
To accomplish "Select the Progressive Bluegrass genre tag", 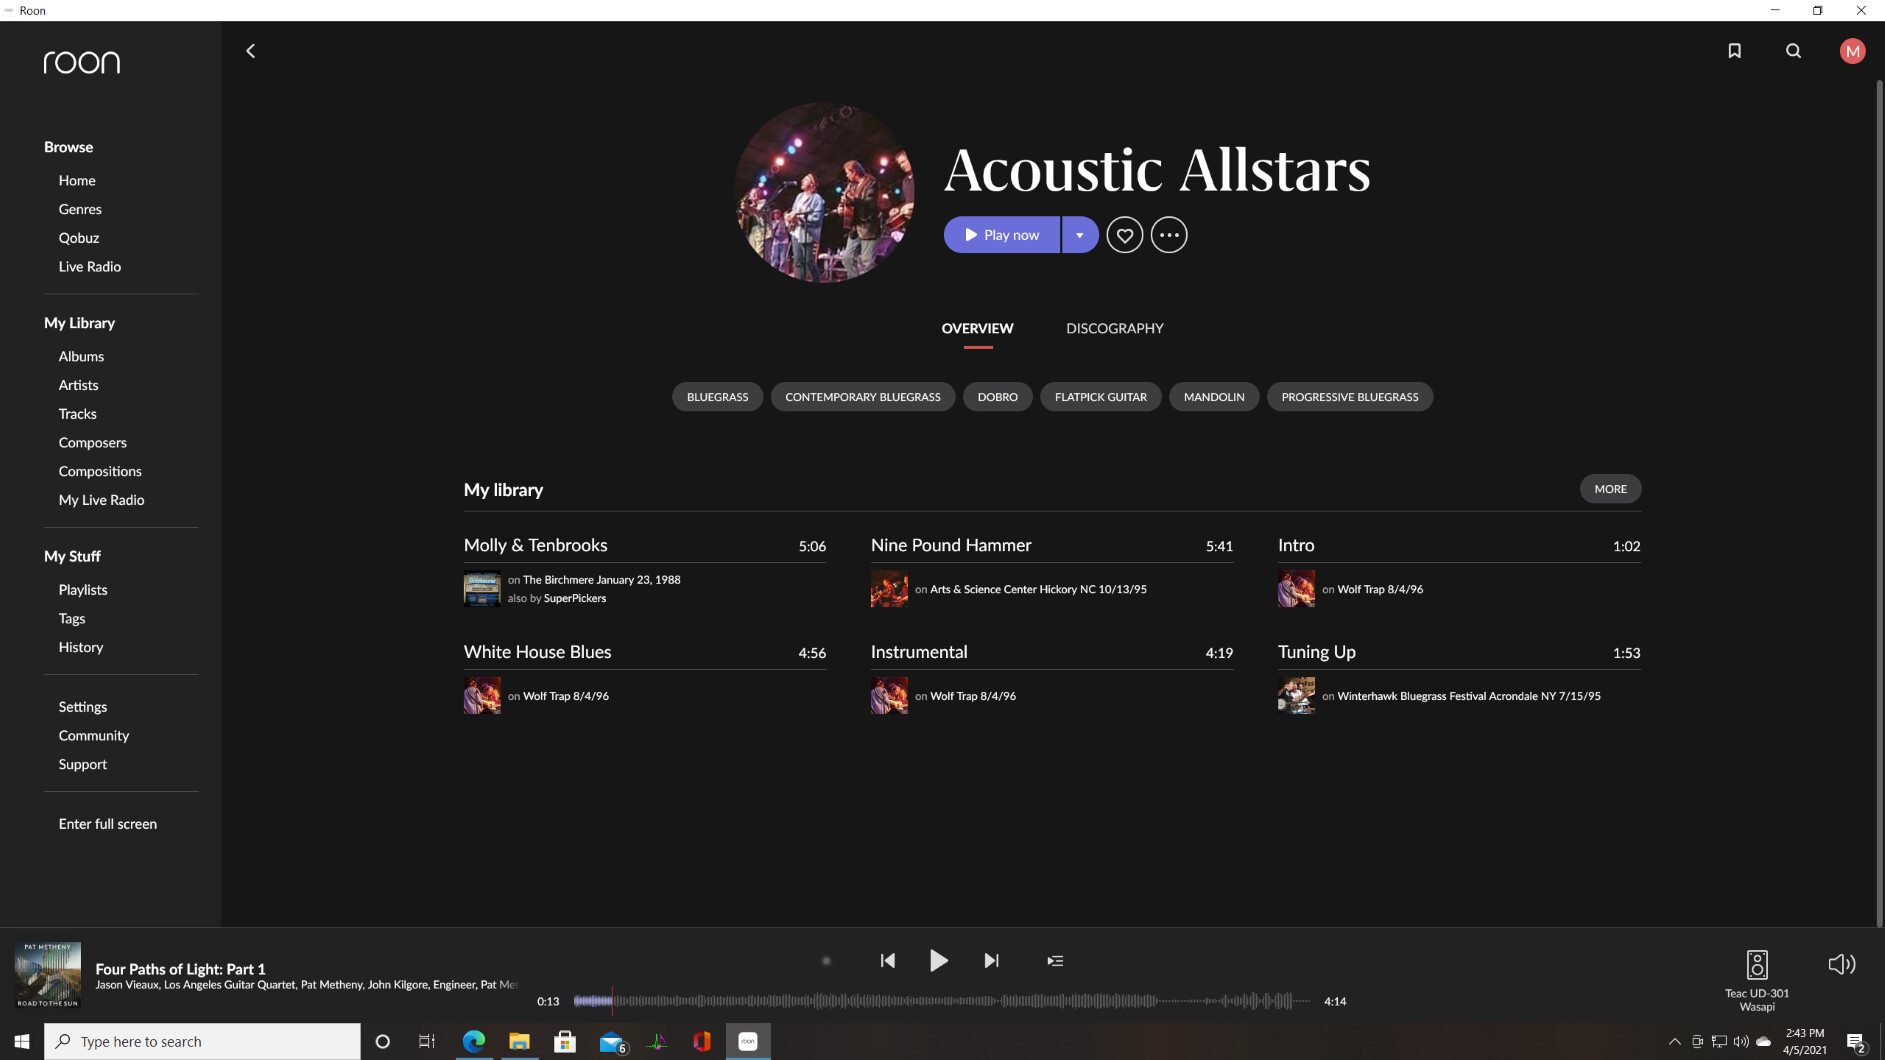I will tap(1349, 397).
